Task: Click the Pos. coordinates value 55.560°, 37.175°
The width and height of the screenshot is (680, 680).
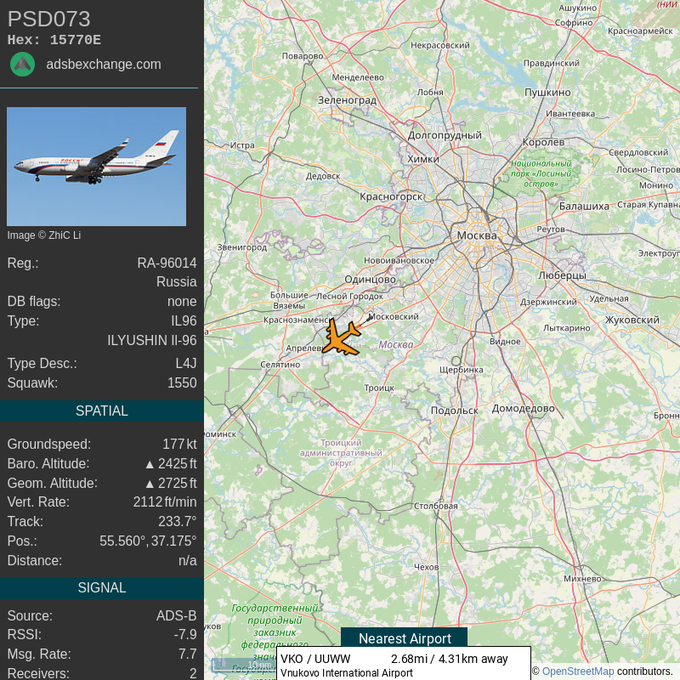Action: click(148, 541)
